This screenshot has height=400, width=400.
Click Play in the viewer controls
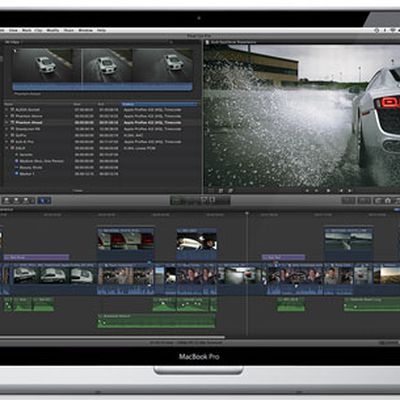click(328, 191)
